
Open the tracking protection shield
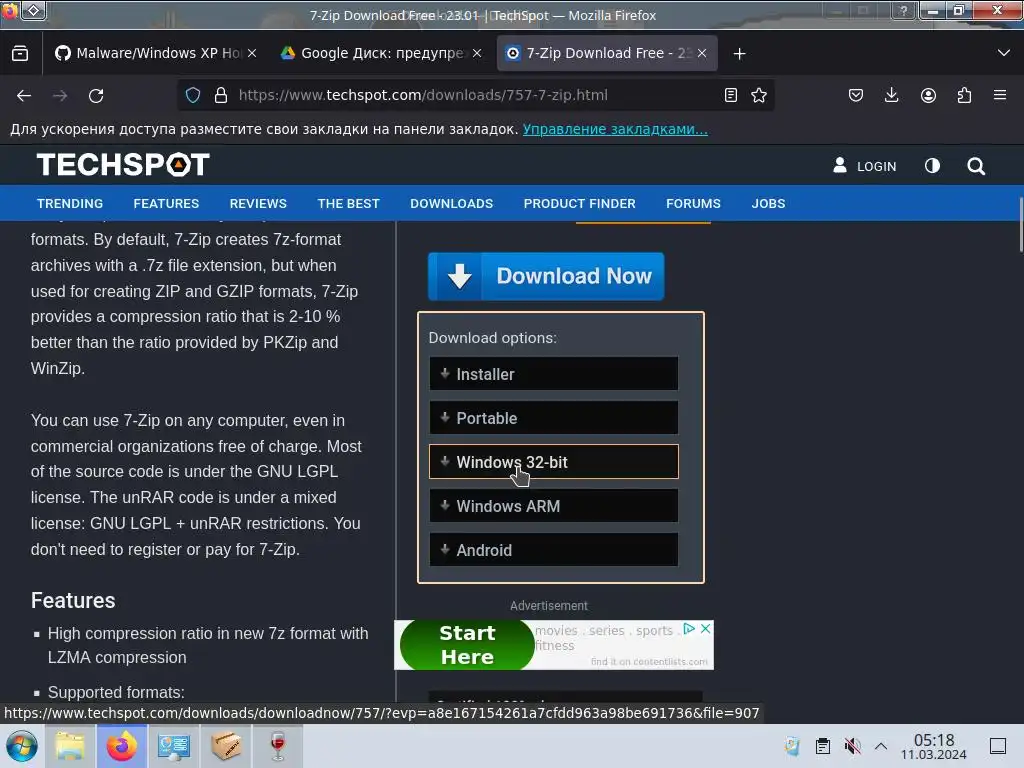[x=193, y=95]
